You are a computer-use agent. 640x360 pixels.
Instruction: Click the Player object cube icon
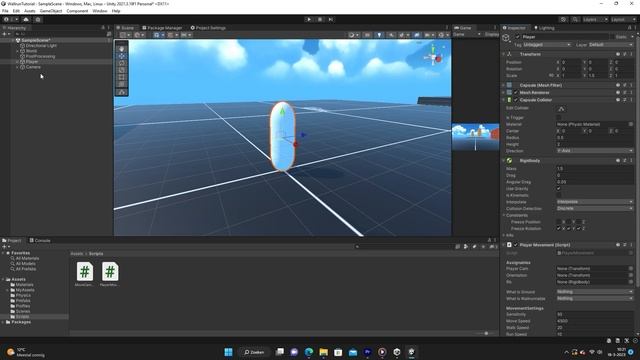click(506, 38)
